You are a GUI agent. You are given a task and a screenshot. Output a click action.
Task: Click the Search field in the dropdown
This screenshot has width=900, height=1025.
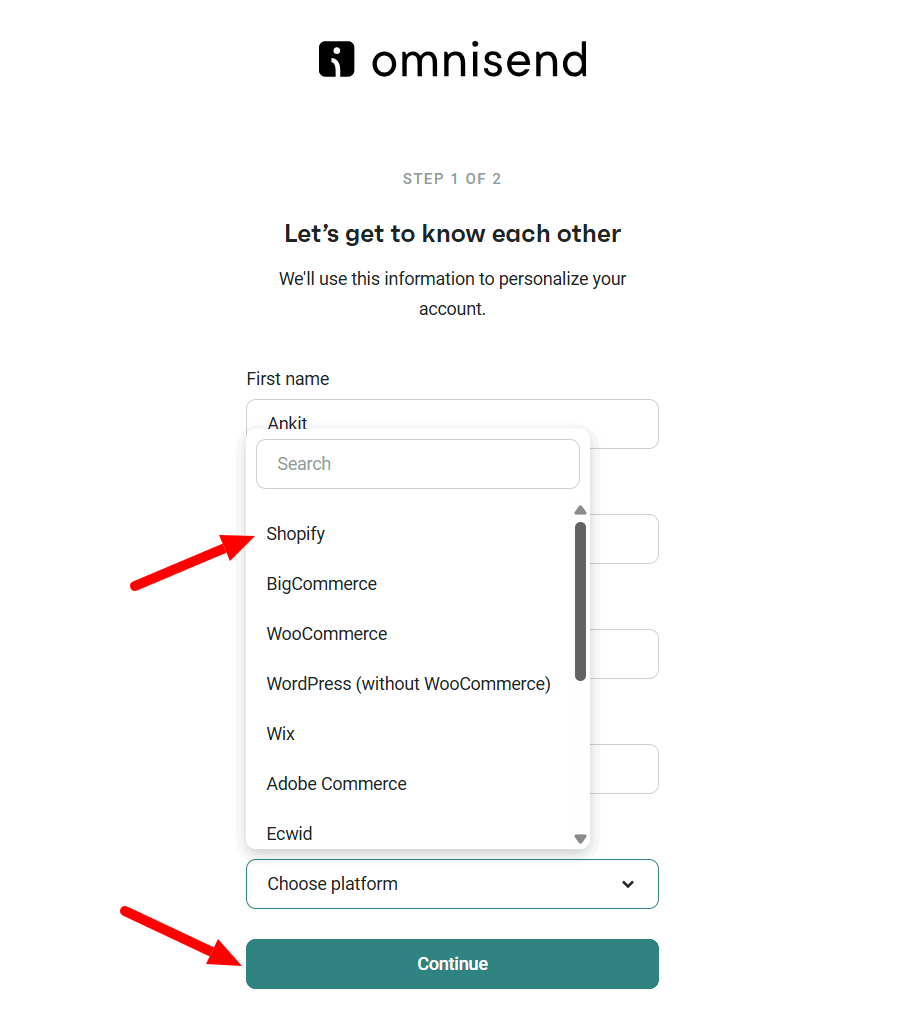pos(417,463)
